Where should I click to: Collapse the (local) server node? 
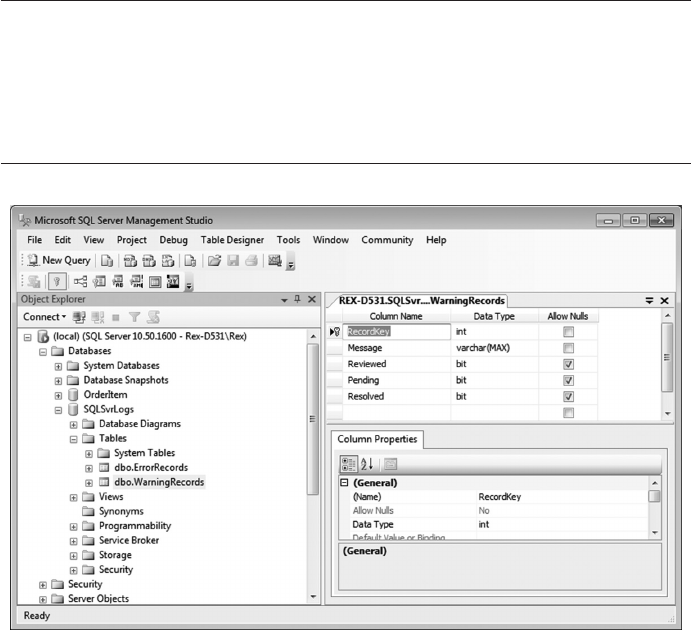pyautogui.click(x=28, y=337)
